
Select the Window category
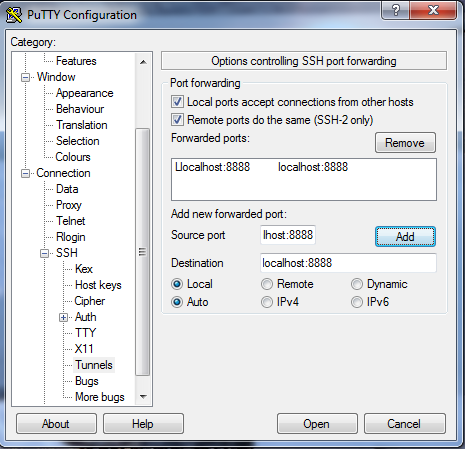point(56,77)
